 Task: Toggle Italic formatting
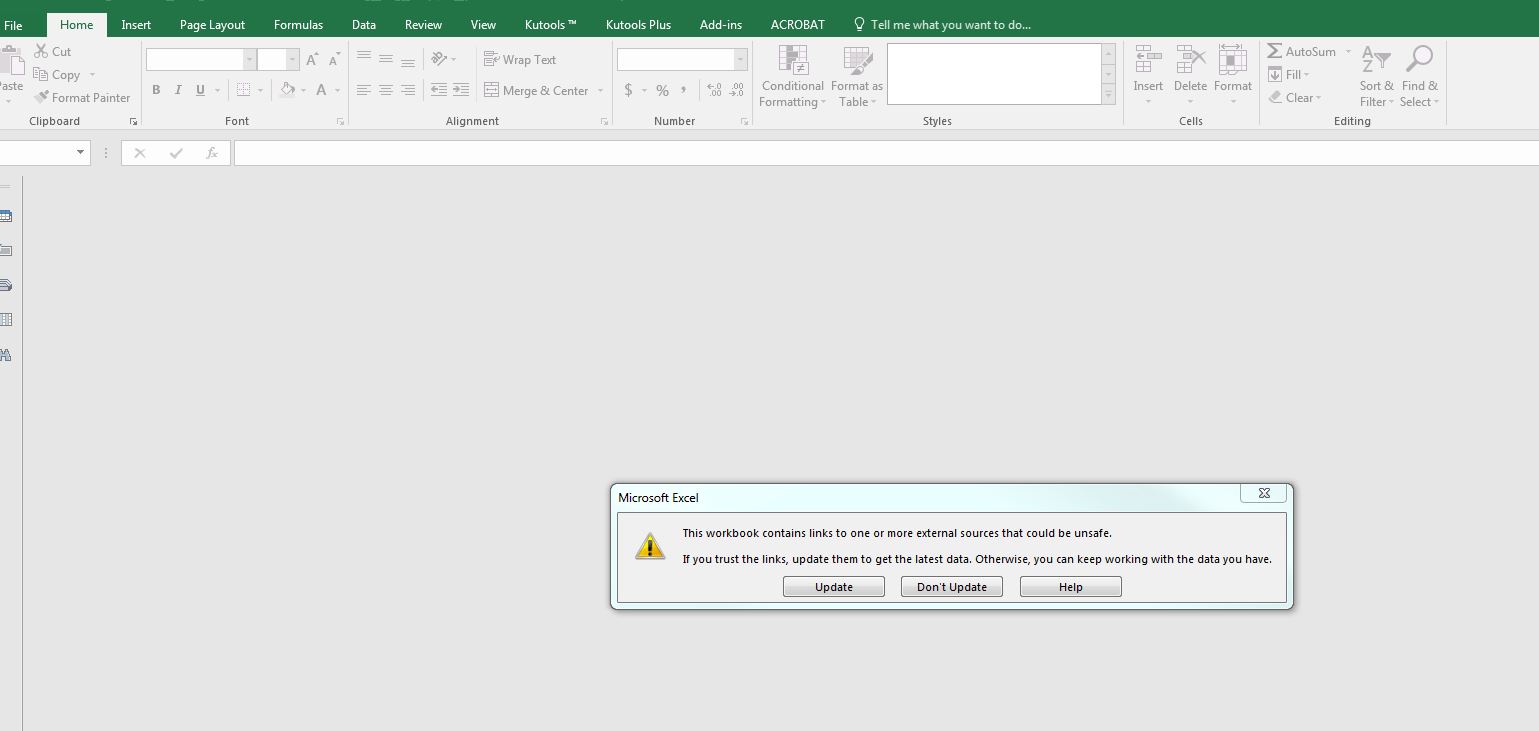pyautogui.click(x=178, y=90)
